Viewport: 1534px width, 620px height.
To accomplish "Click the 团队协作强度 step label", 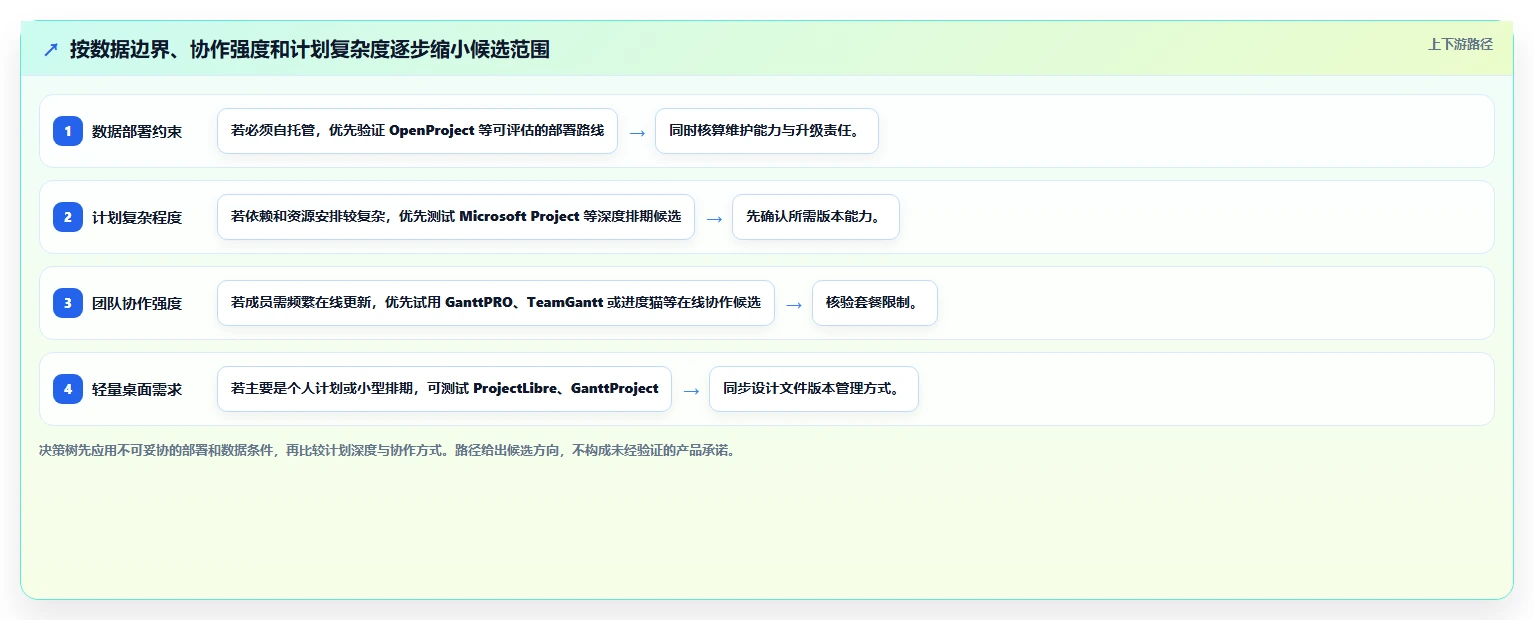I will (x=137, y=303).
